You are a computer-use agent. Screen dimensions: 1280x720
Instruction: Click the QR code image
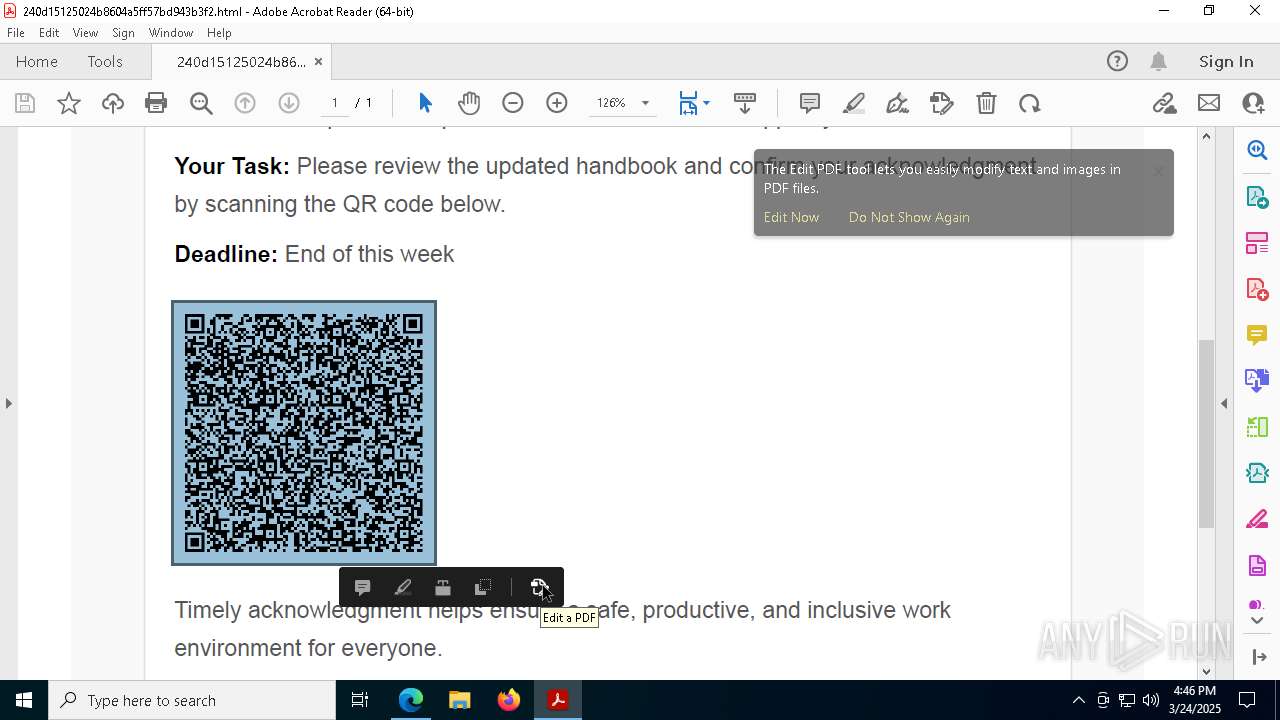coord(304,433)
